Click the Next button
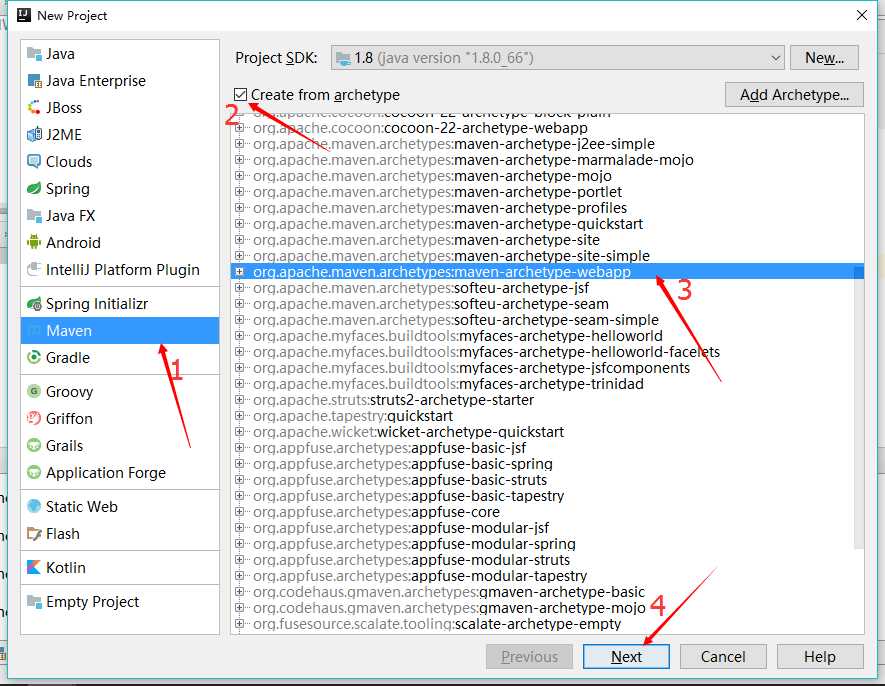Viewport: 885px width, 686px height. click(626, 657)
